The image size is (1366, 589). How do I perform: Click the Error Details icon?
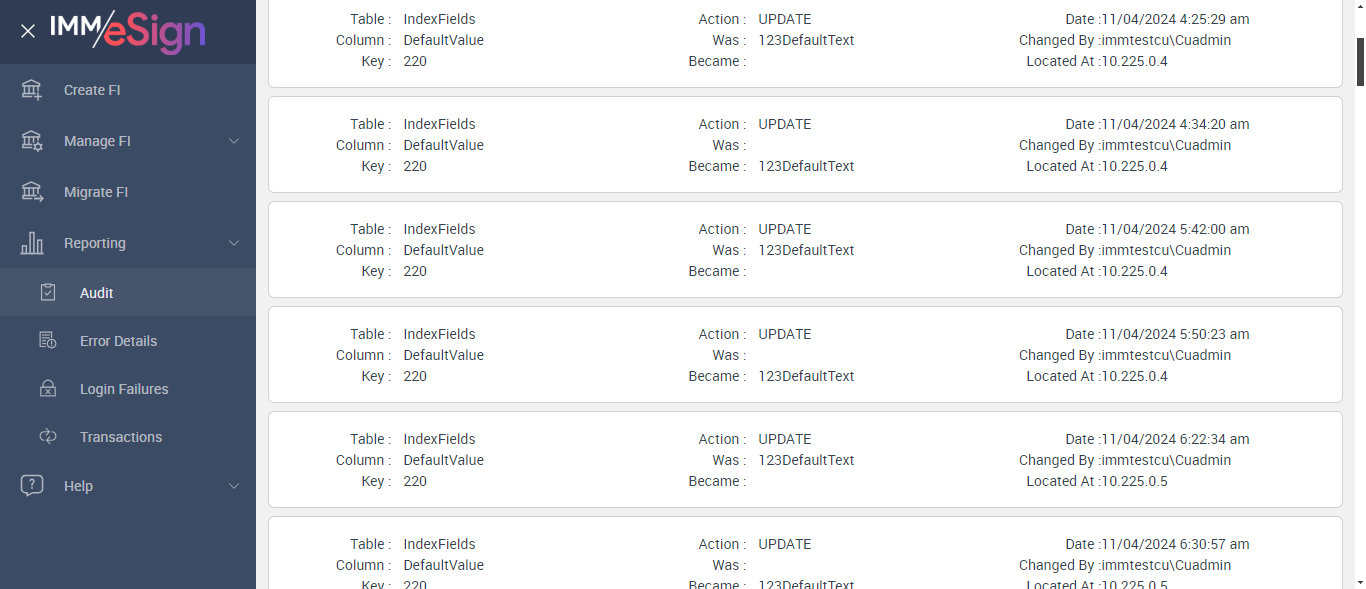tap(48, 341)
